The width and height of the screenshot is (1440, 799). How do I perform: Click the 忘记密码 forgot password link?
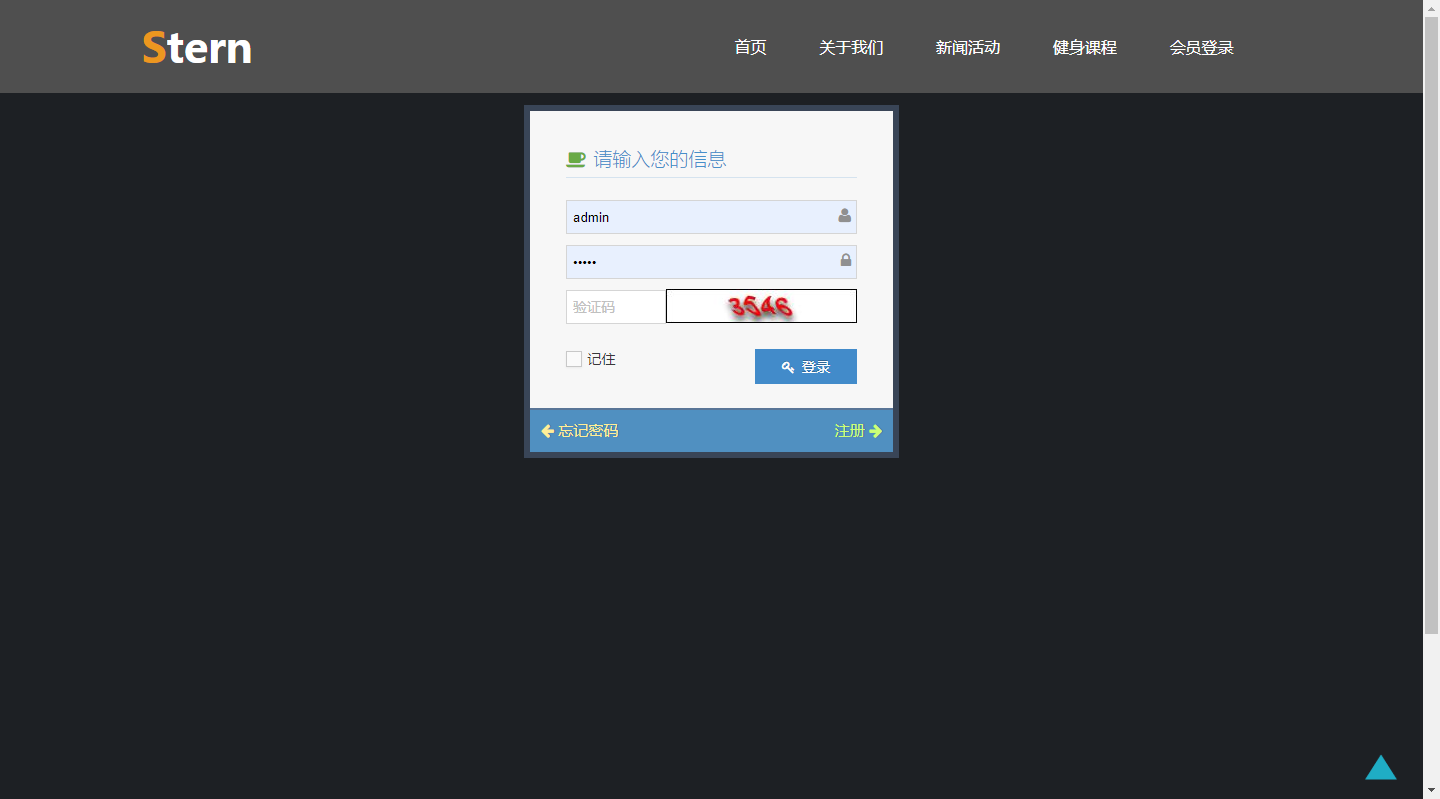589,430
